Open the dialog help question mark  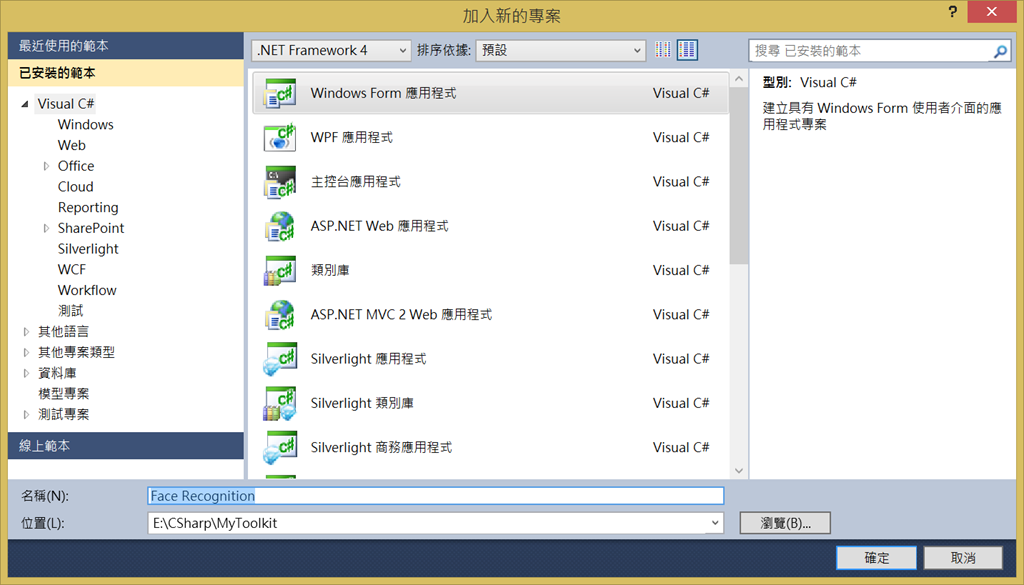point(953,11)
